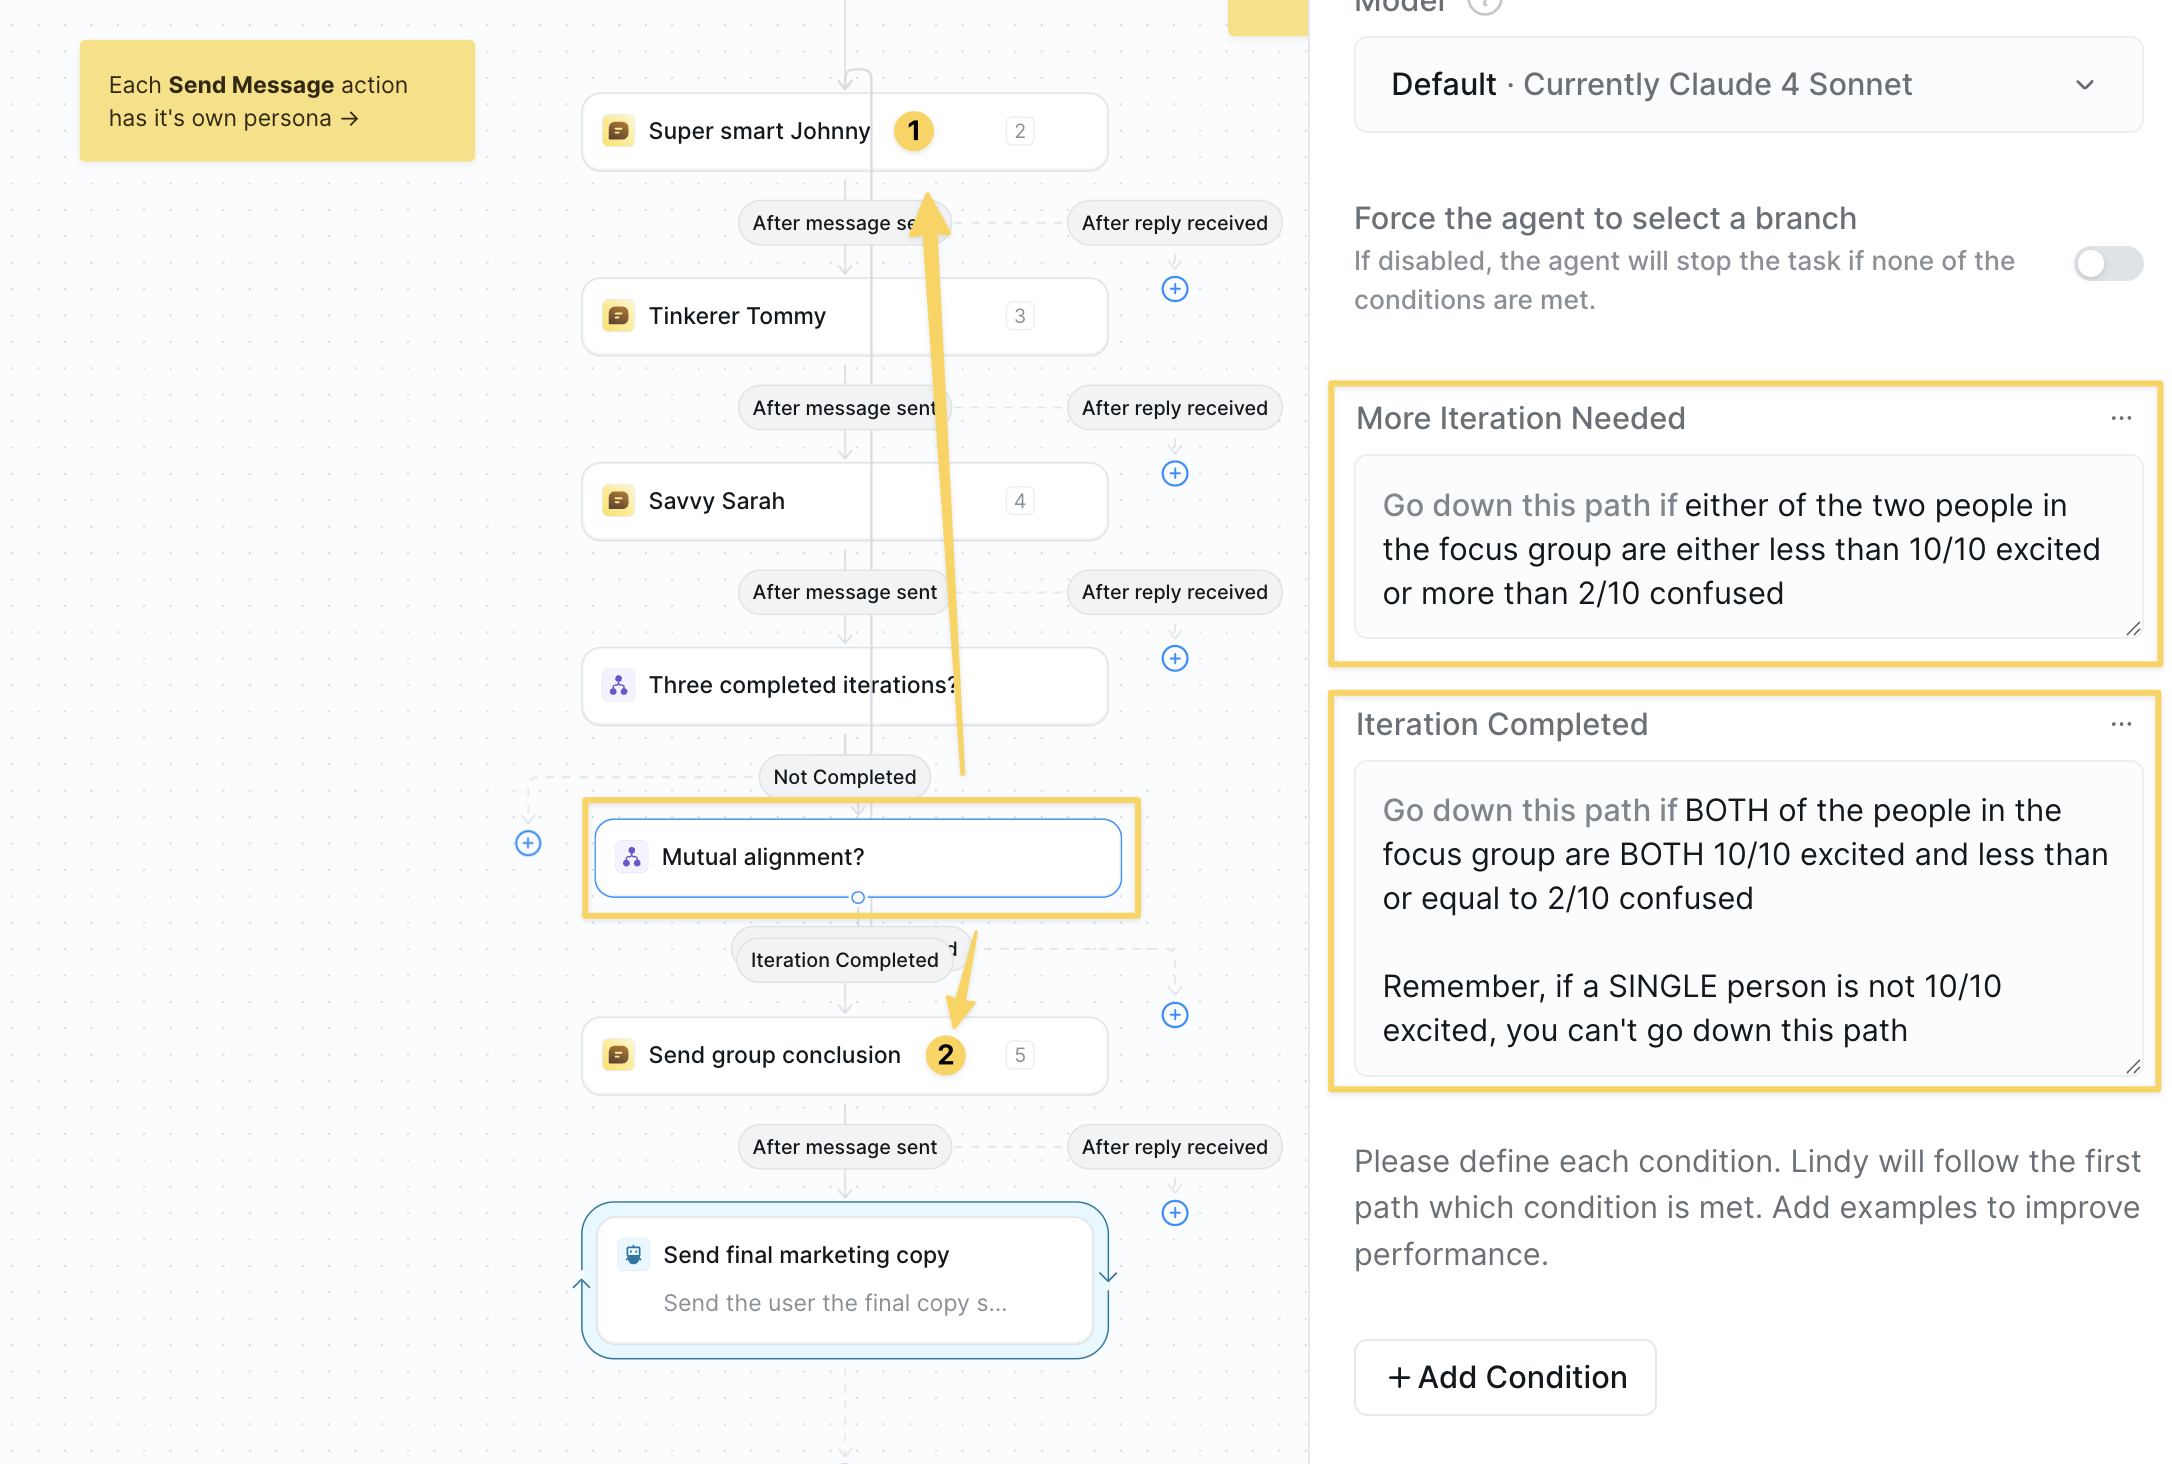This screenshot has width=2172, height=1464.
Task: Open Iteration Completed options menu
Action: 2121,724
